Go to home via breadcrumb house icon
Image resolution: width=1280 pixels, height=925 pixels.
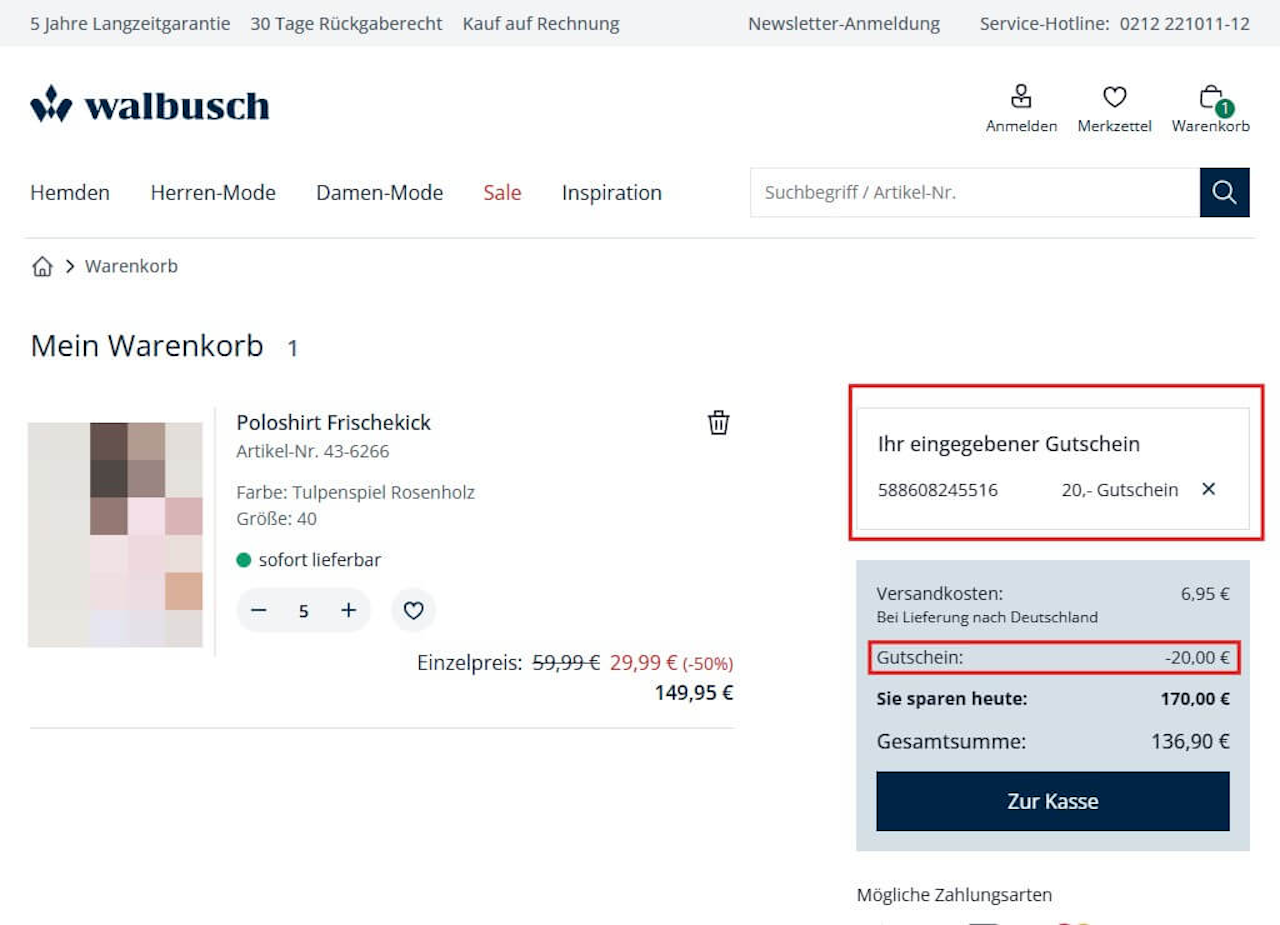[42, 266]
